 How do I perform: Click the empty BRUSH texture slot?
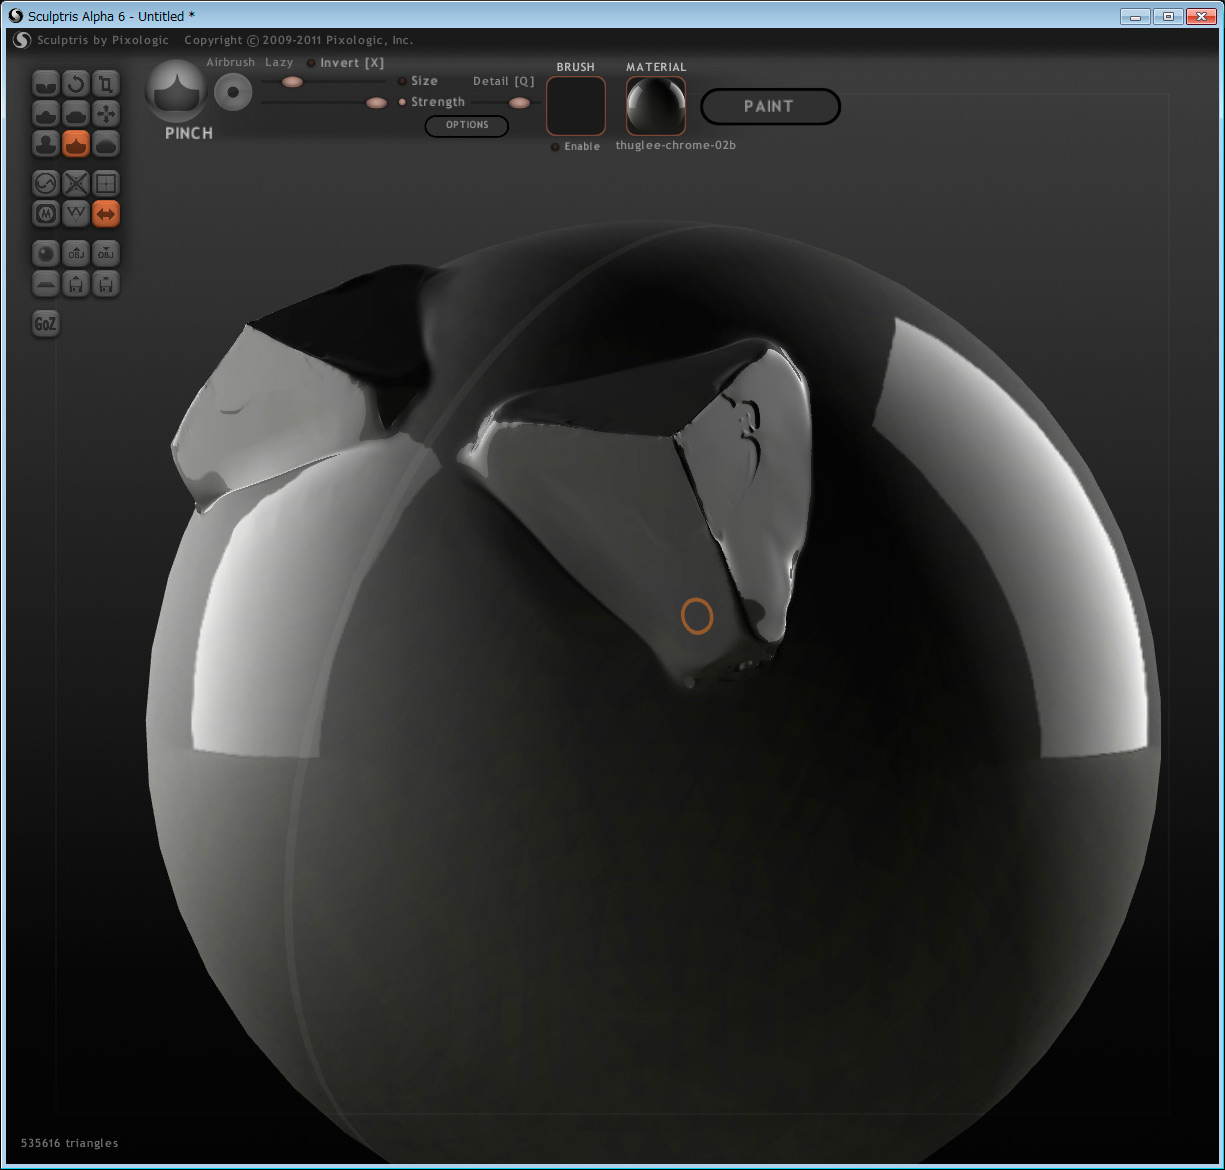coord(576,106)
